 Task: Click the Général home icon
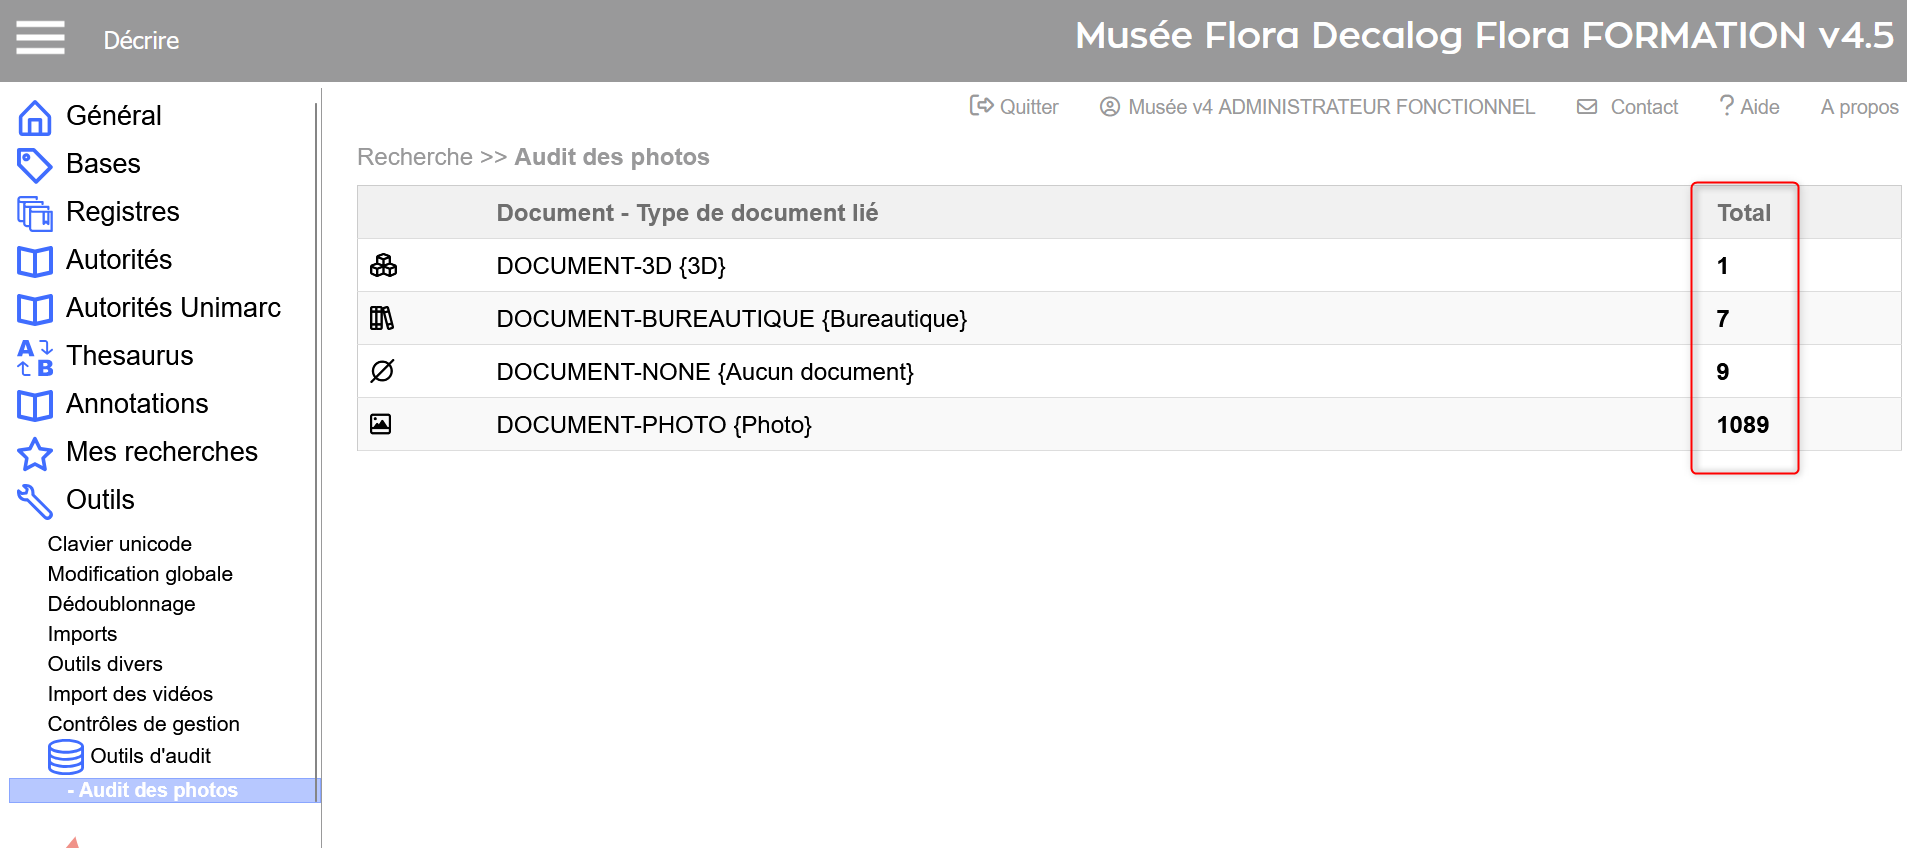(35, 117)
